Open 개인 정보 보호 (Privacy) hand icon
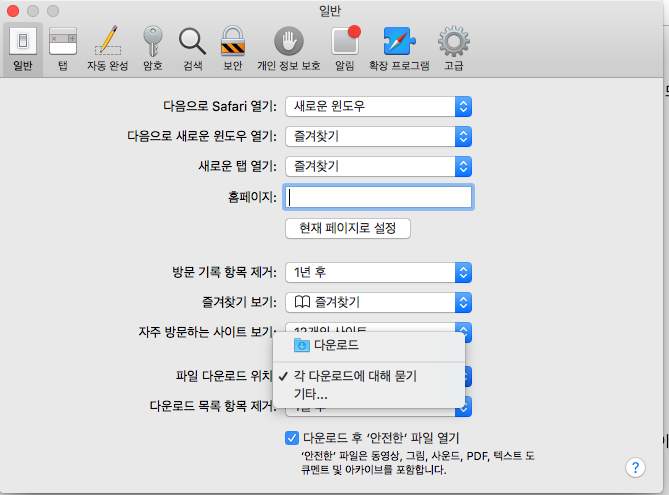Screen dimensions: 669x495 click(x=289, y=50)
